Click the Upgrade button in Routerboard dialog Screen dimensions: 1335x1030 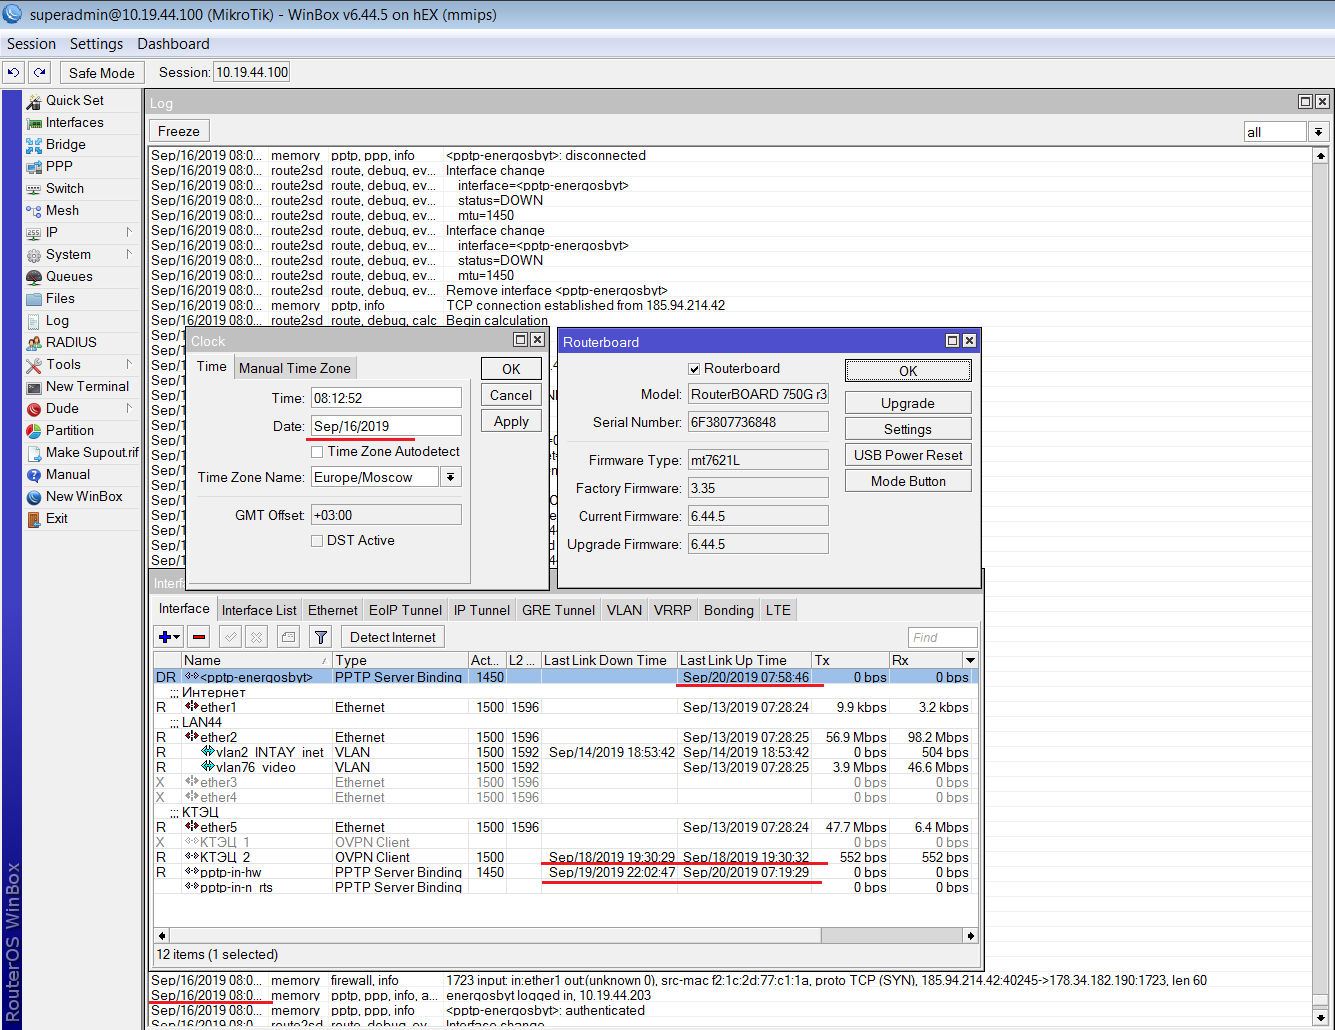pos(907,403)
